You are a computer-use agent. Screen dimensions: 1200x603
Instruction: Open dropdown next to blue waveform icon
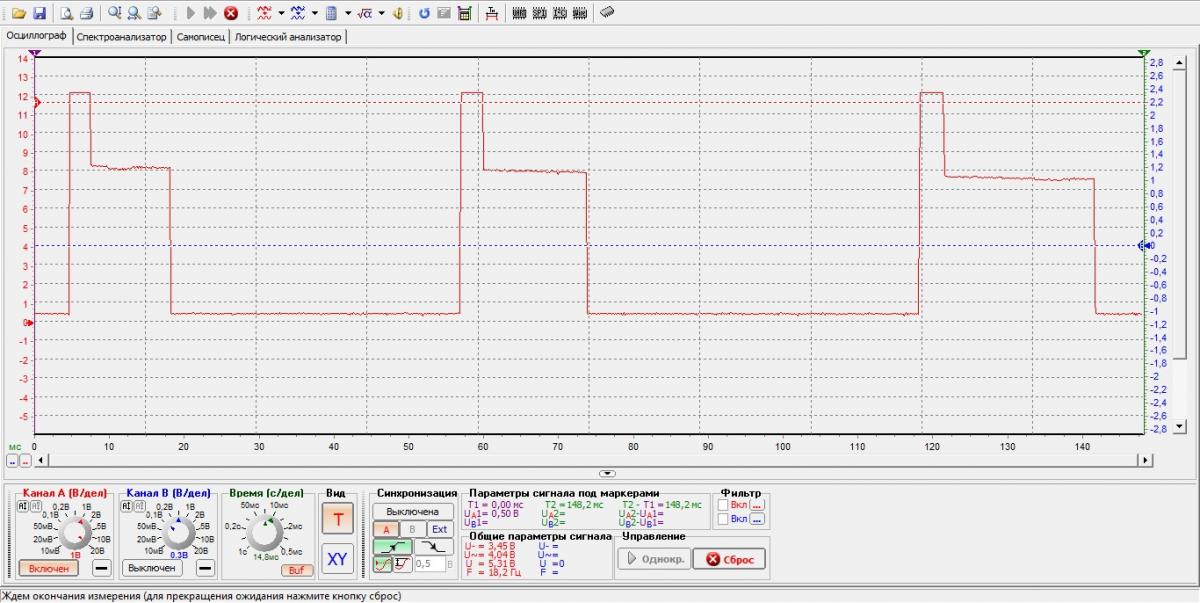point(315,13)
